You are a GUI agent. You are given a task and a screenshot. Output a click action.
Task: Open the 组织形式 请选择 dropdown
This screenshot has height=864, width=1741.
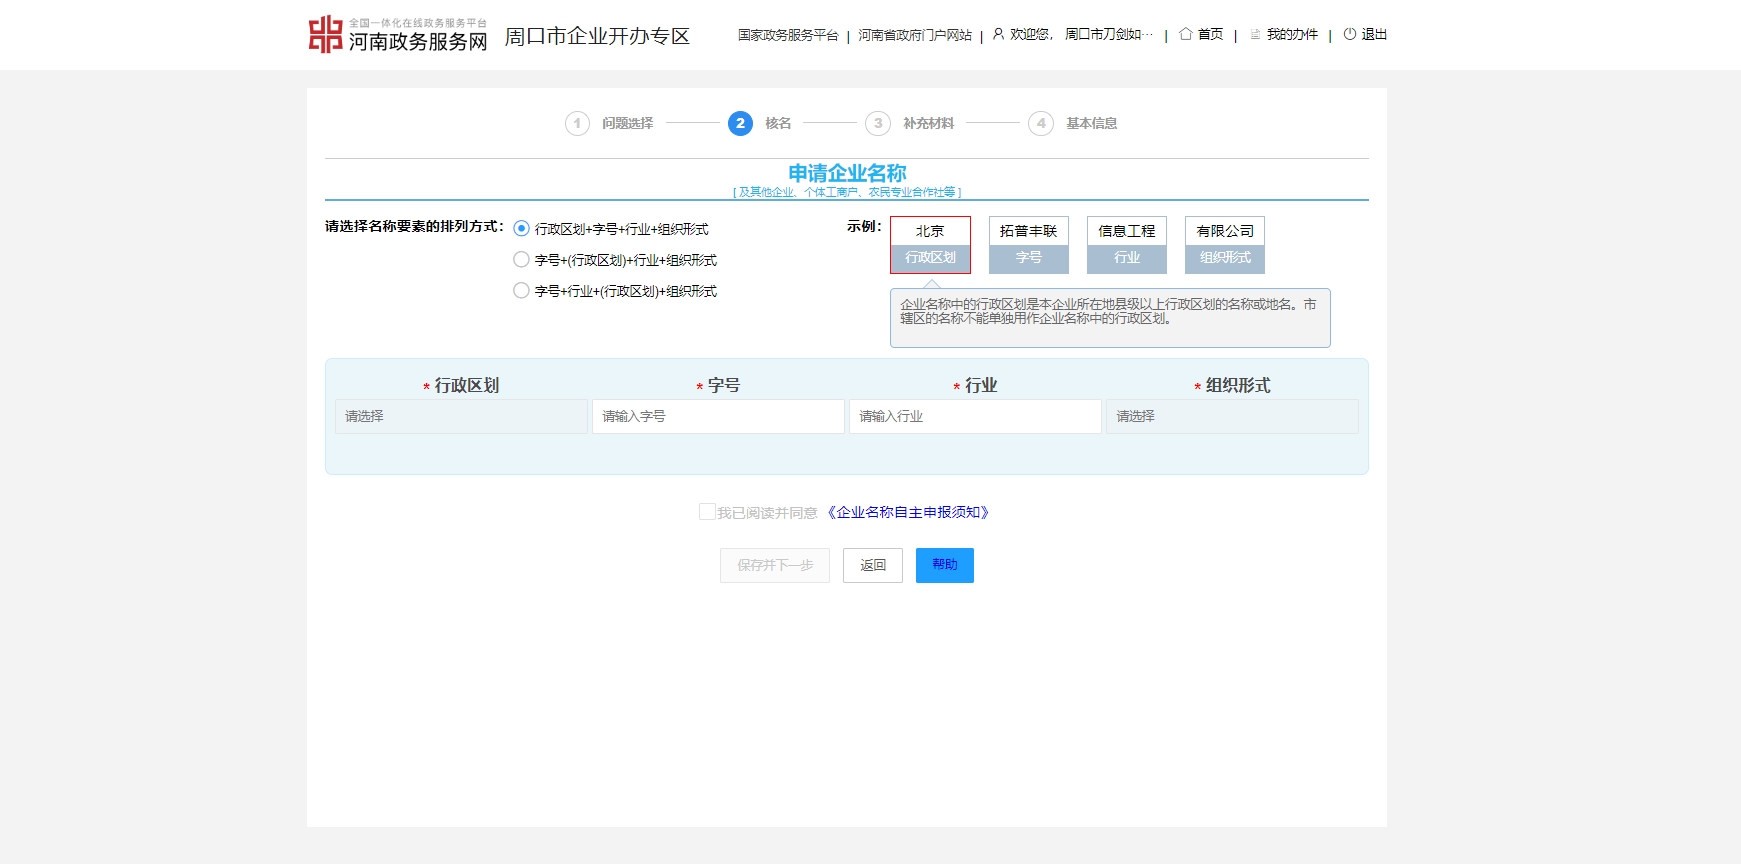coord(1232,416)
